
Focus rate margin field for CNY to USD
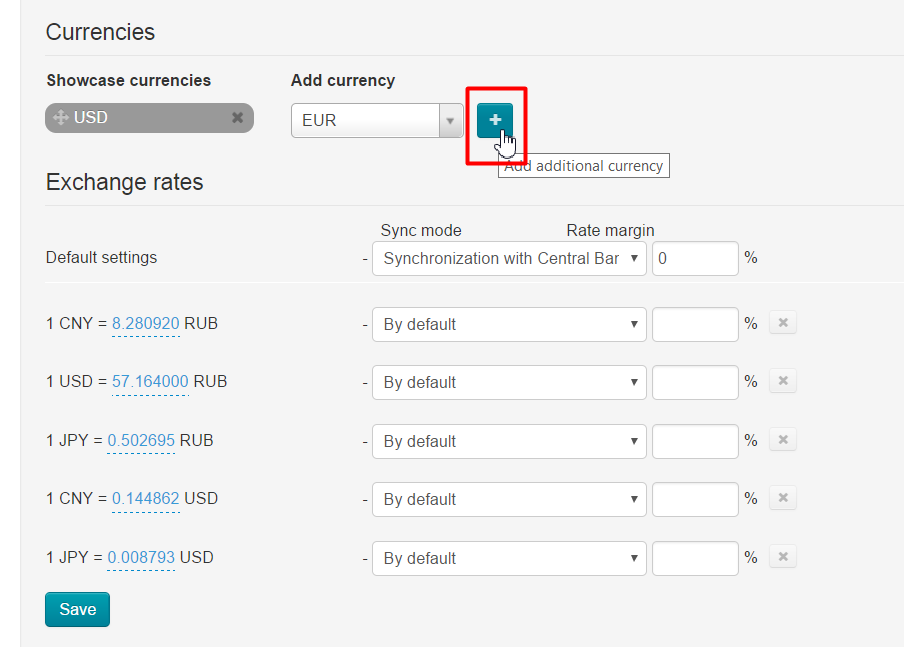coord(695,499)
